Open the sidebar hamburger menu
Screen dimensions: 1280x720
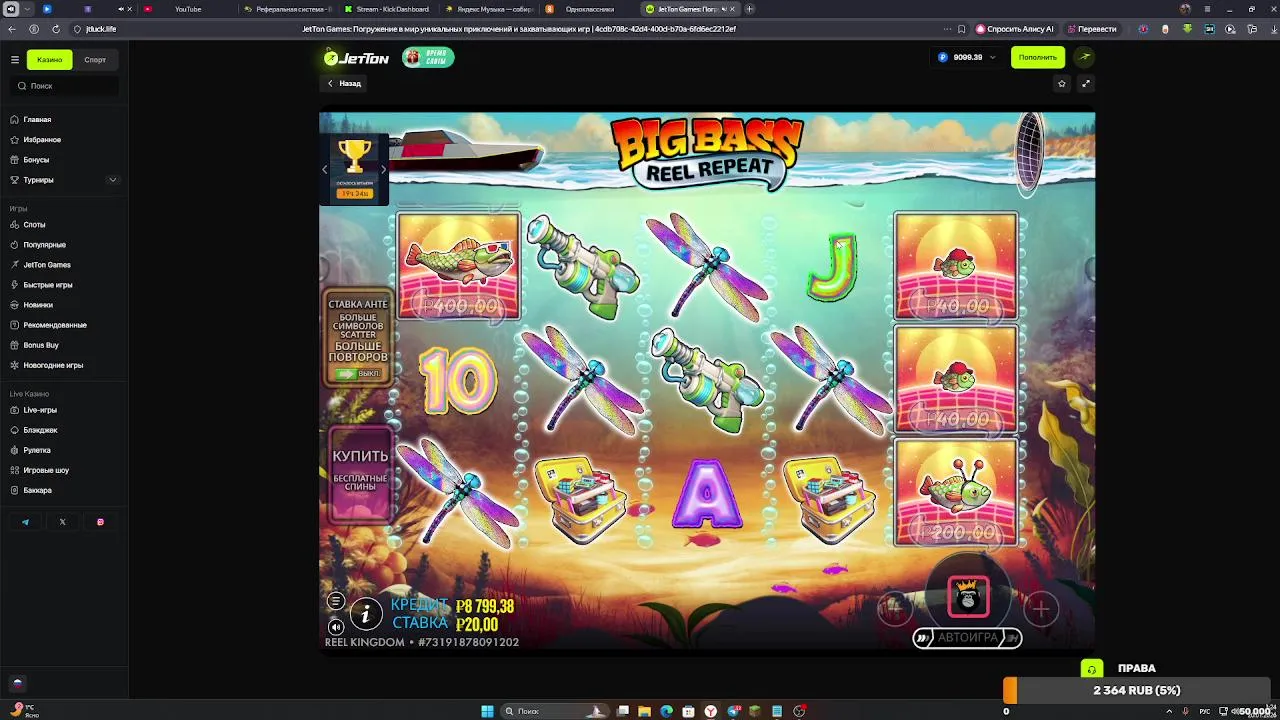tap(15, 60)
